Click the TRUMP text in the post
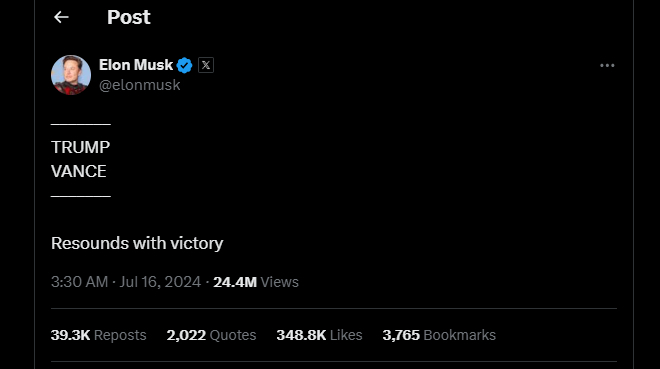Viewport: 660px width, 369px height. pyautogui.click(x=80, y=147)
